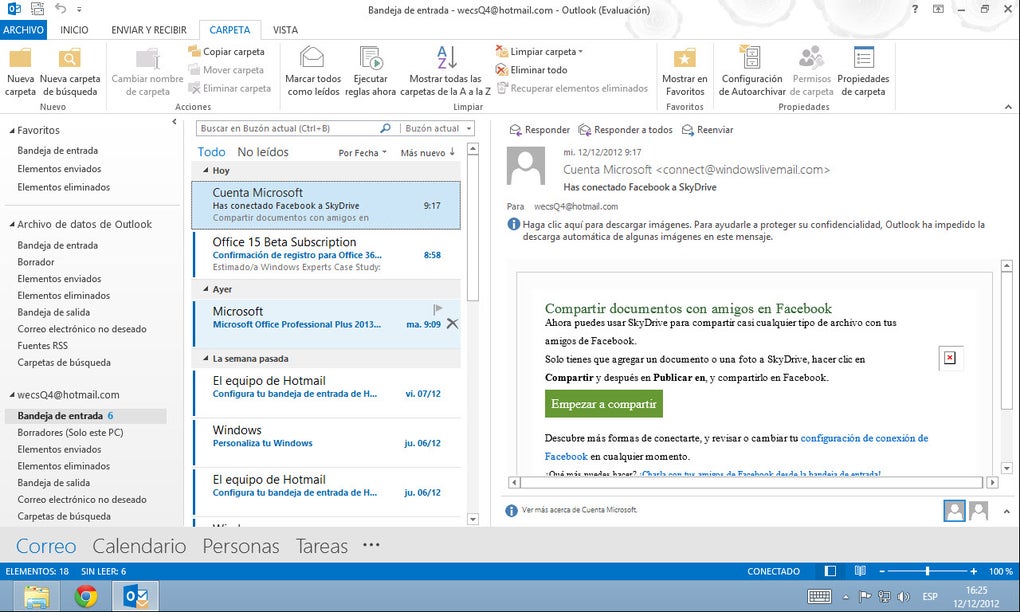Open the help question mark icon
Viewport: 1020px width, 612px height.
[x=915, y=9]
